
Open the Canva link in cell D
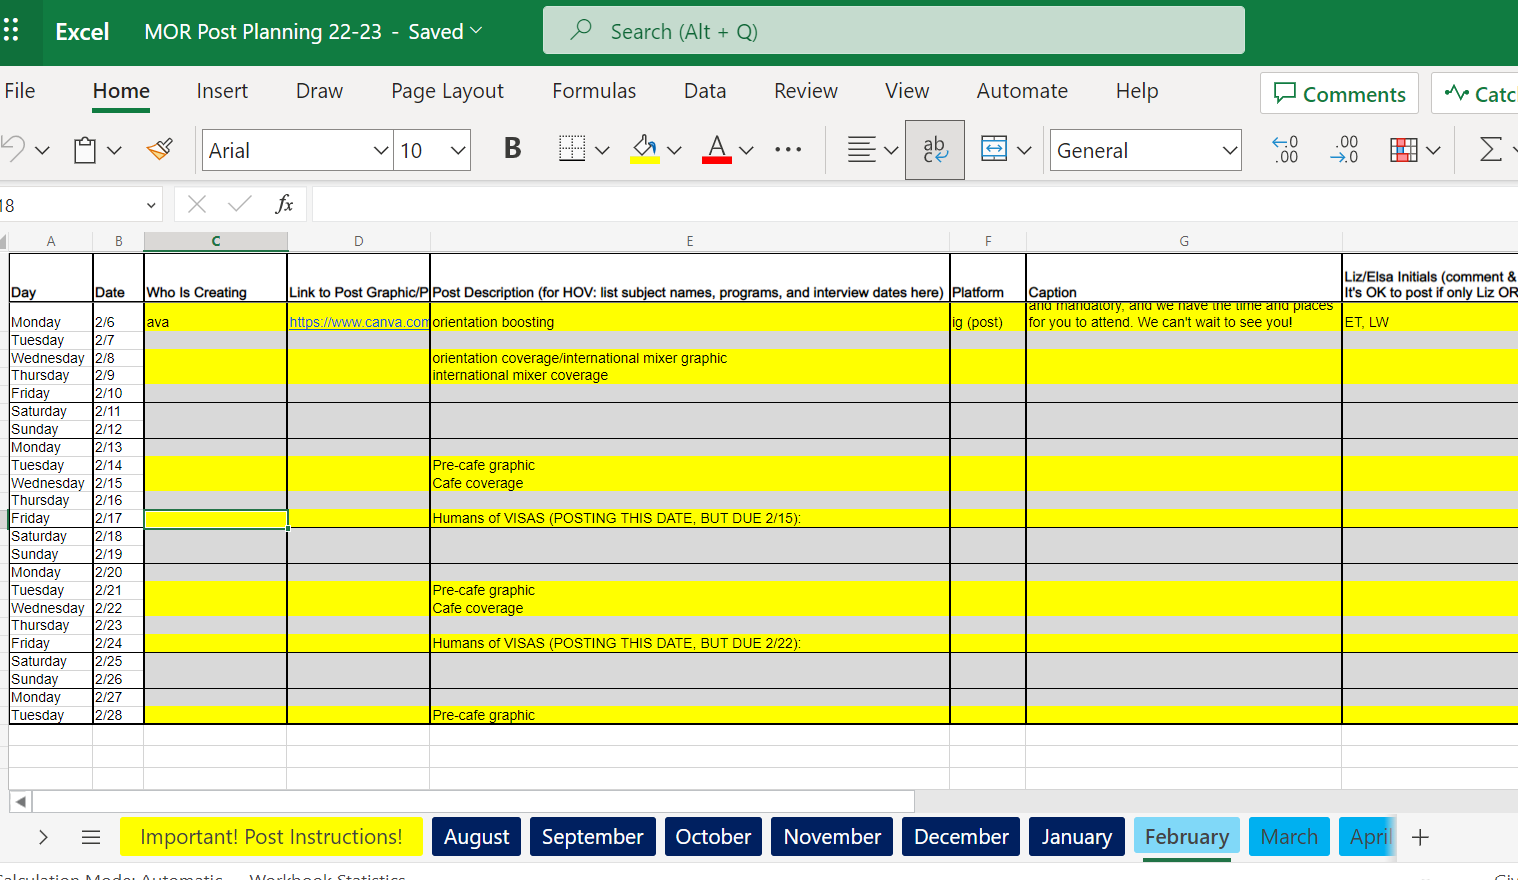click(358, 323)
